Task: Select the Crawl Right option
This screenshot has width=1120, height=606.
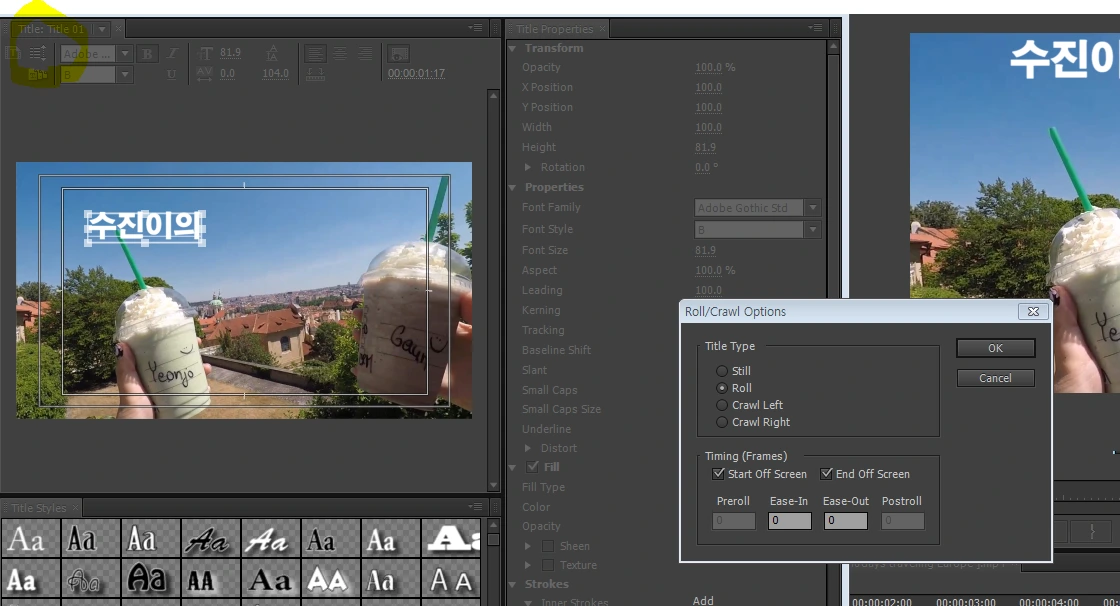Action: click(722, 422)
